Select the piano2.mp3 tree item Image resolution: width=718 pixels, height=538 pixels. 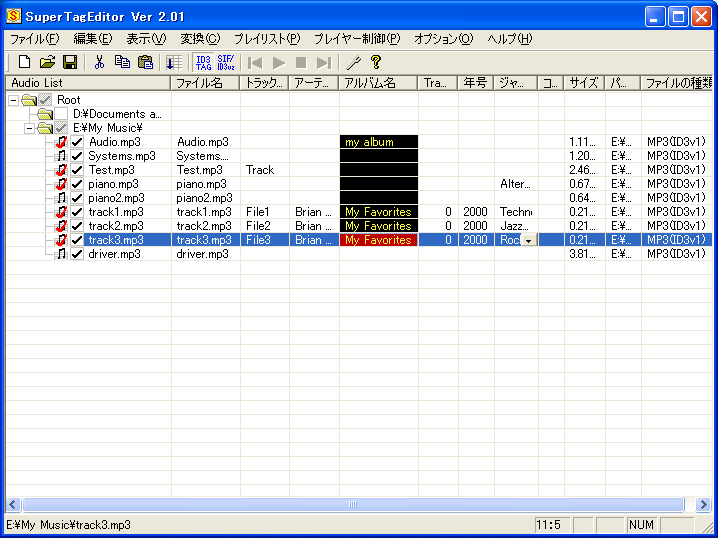click(x=116, y=198)
